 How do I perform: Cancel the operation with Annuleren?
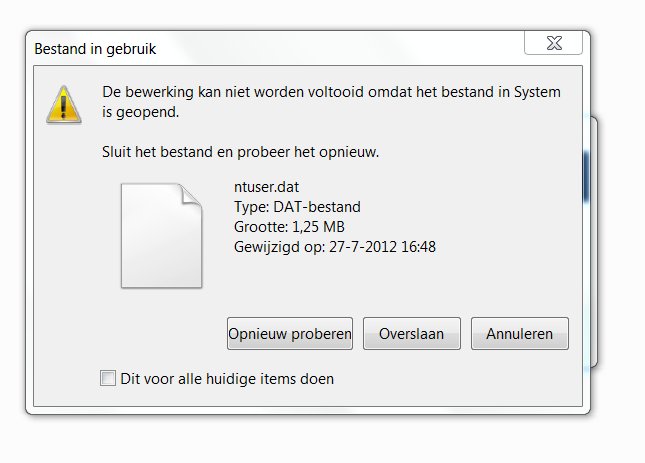pyautogui.click(x=520, y=333)
